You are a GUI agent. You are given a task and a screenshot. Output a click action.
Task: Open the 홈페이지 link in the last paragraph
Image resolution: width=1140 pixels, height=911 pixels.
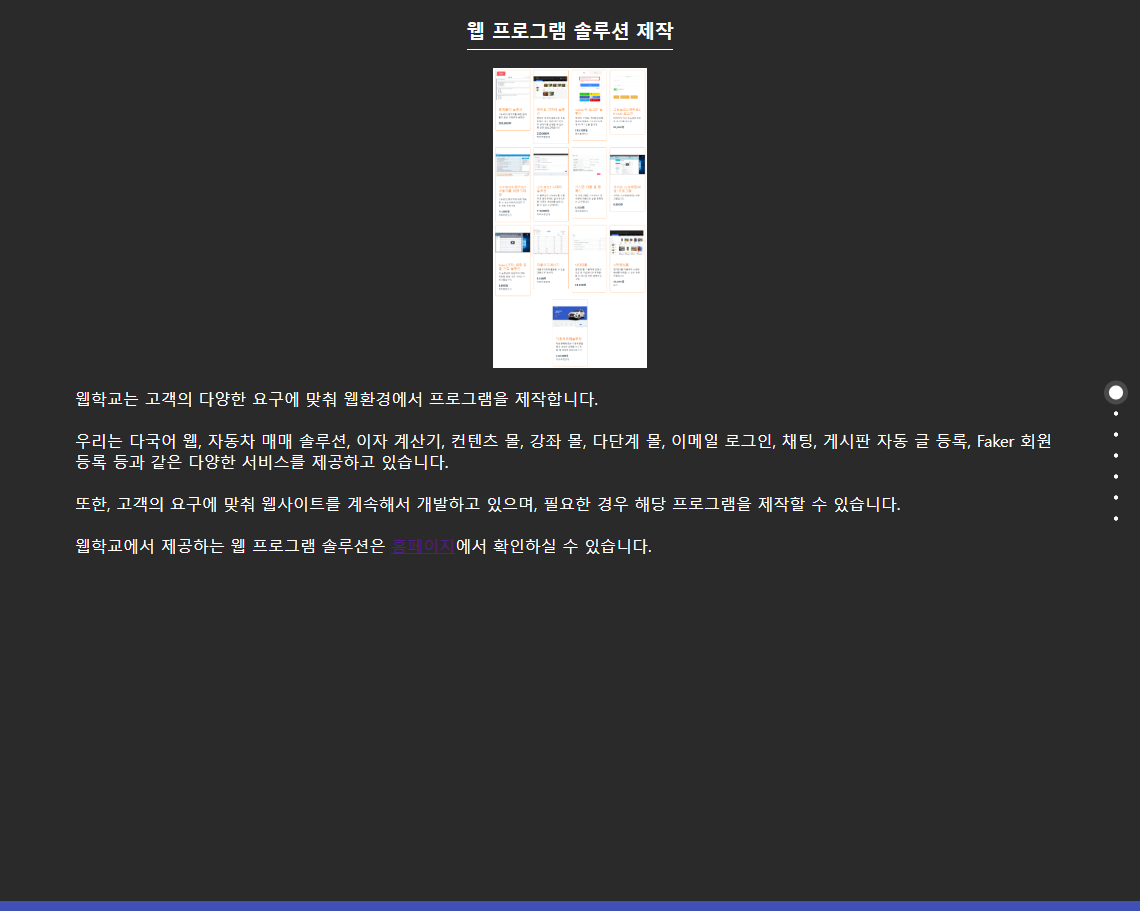click(x=425, y=547)
